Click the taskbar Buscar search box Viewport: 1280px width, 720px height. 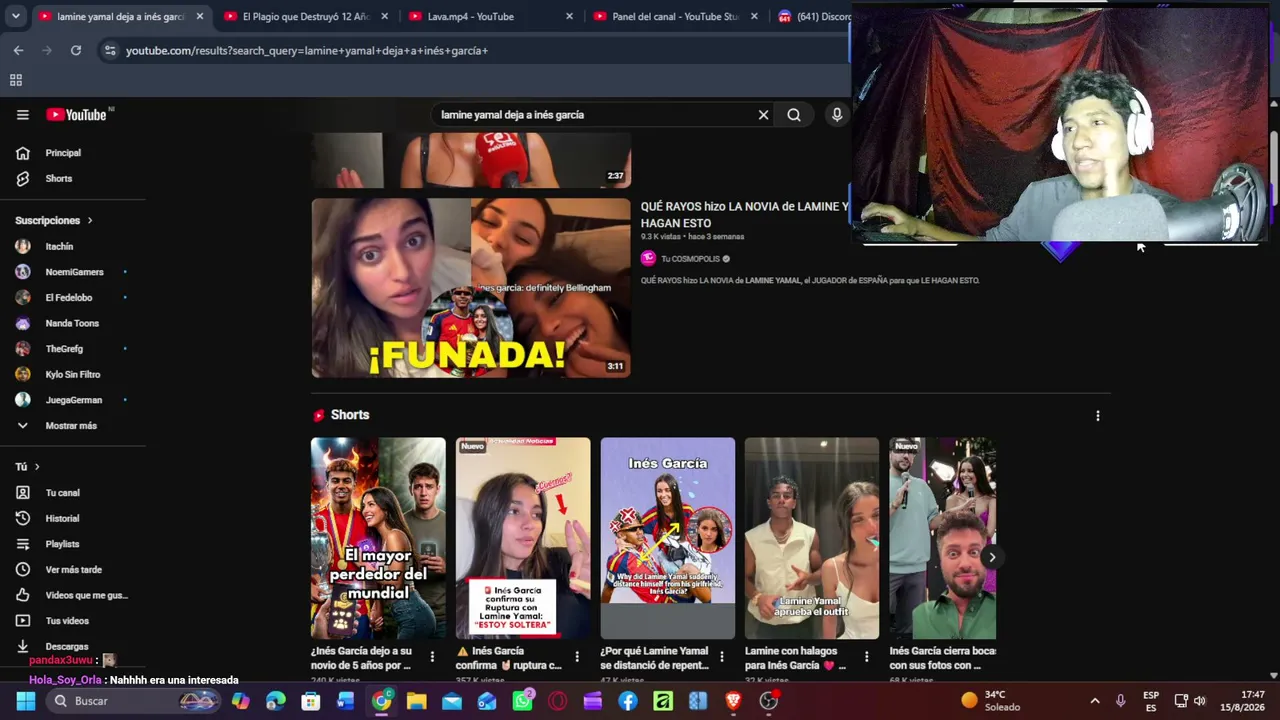coord(133,701)
